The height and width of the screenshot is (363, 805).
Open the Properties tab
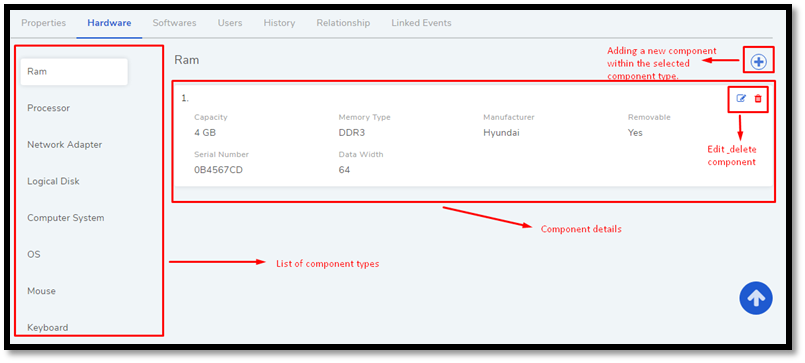(x=44, y=23)
